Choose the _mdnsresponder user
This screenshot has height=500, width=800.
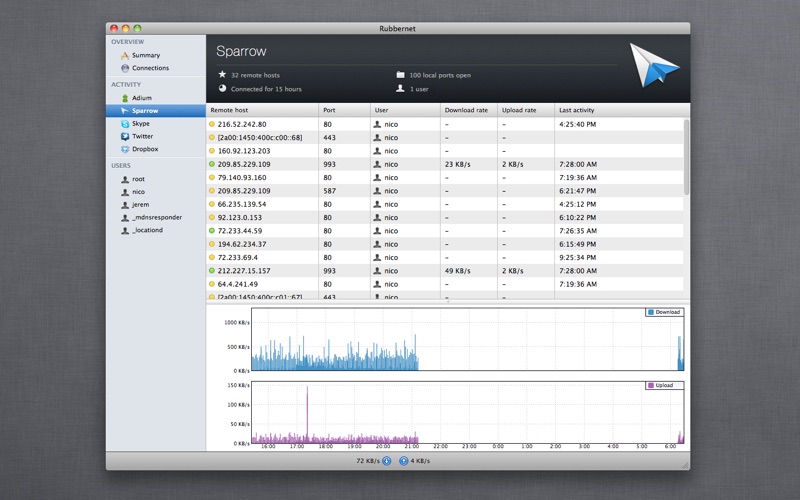tap(156, 217)
